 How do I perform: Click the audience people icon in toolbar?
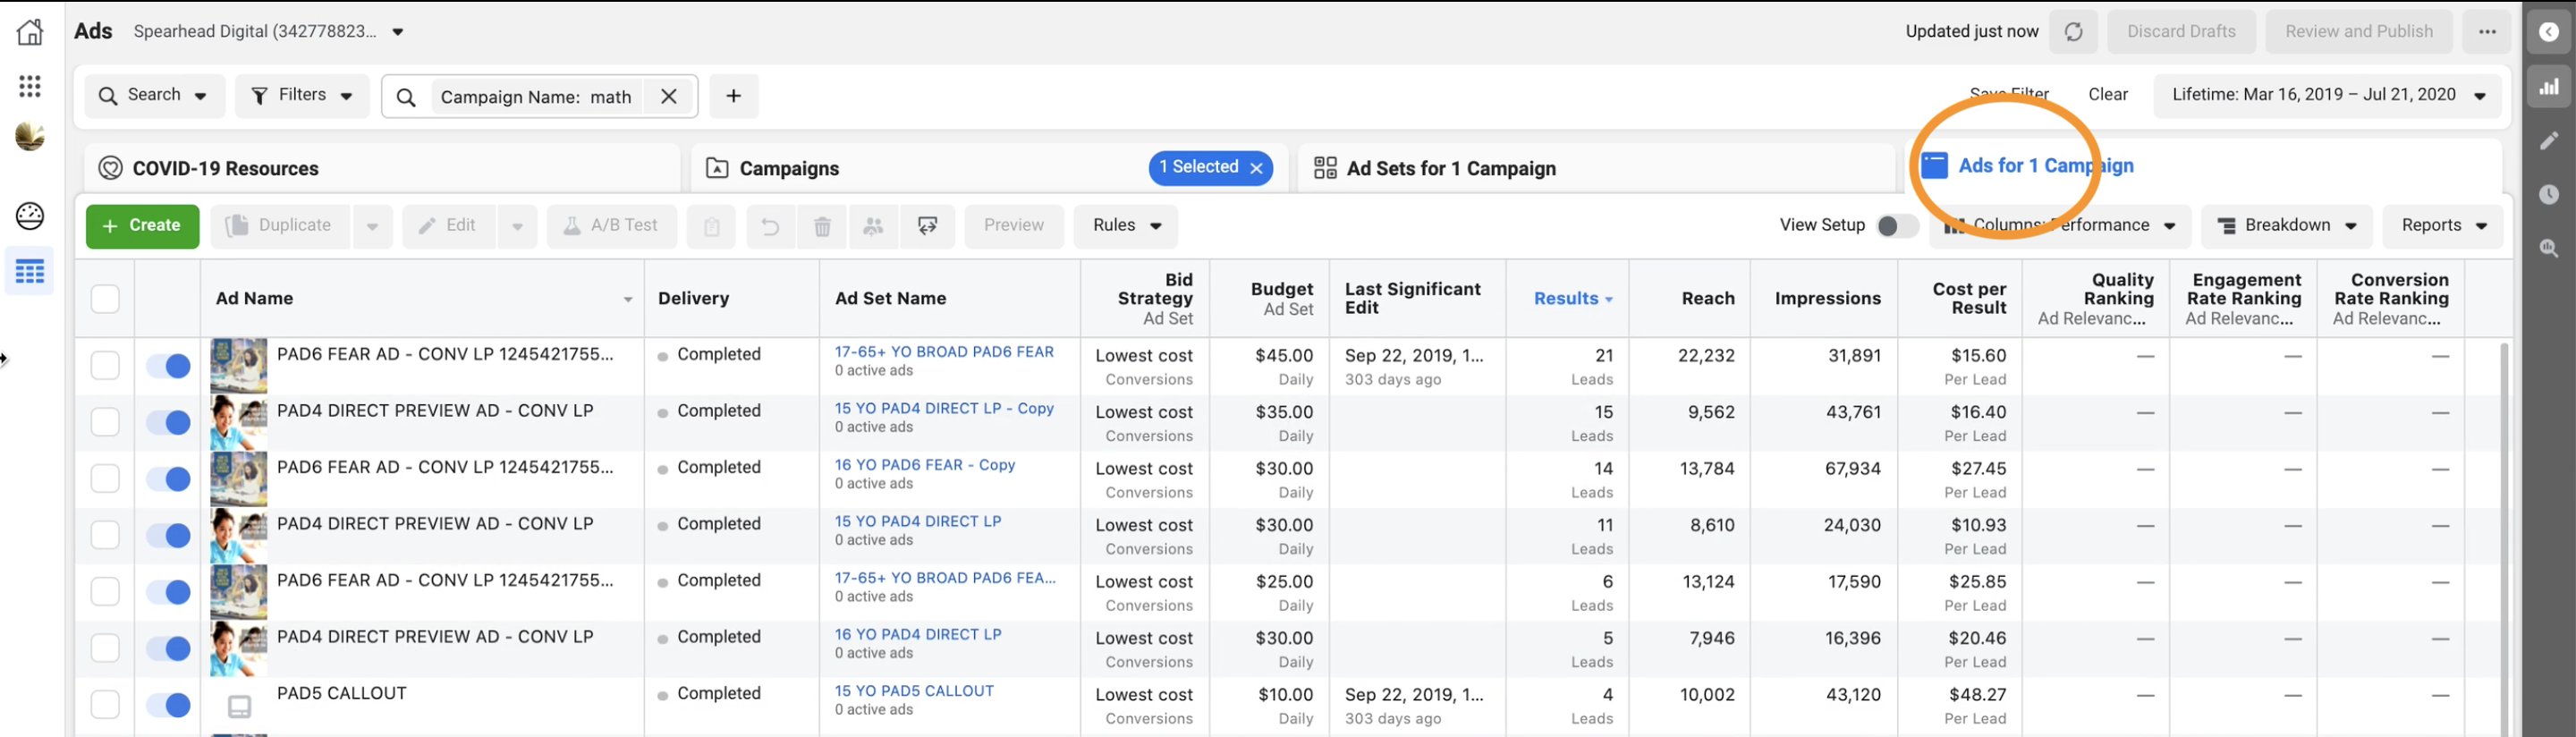[x=873, y=226]
